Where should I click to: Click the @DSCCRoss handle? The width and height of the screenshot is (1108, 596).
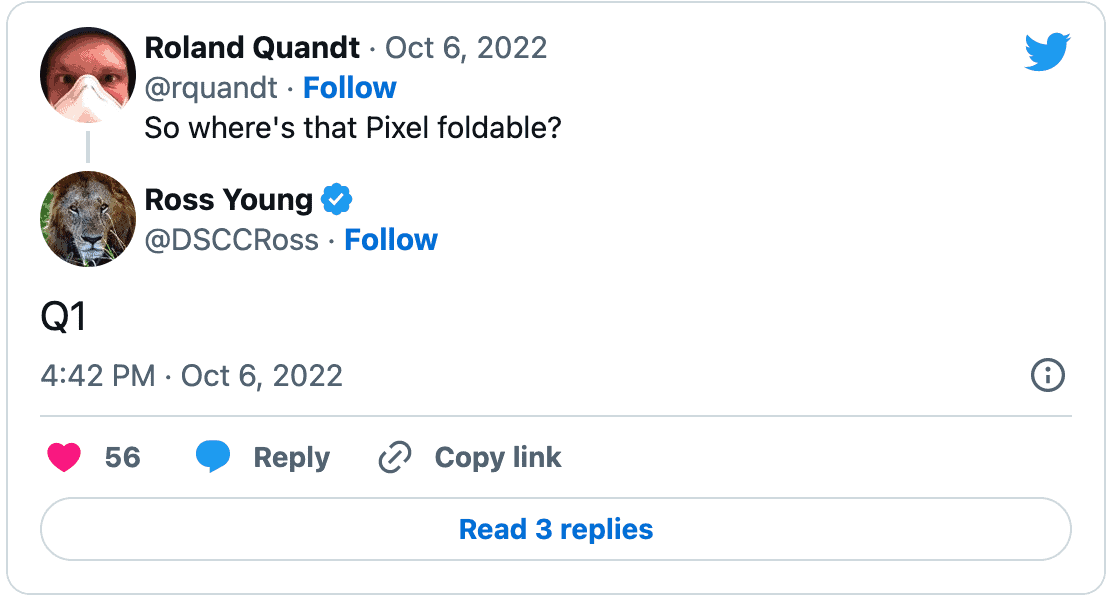point(232,240)
